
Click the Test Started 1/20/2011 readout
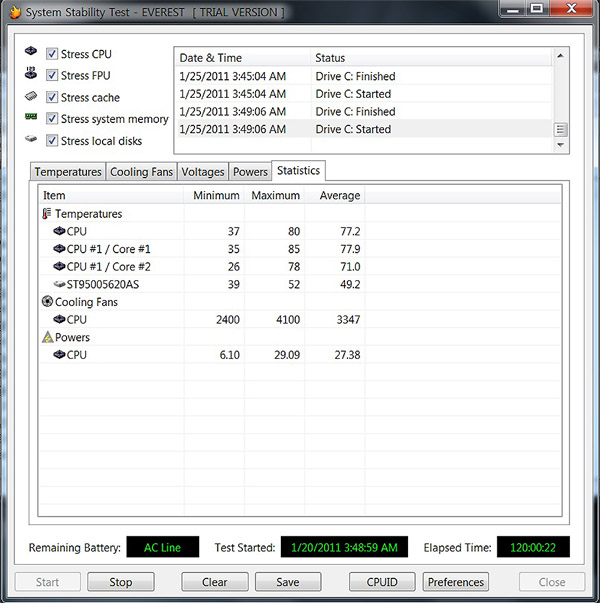click(344, 547)
